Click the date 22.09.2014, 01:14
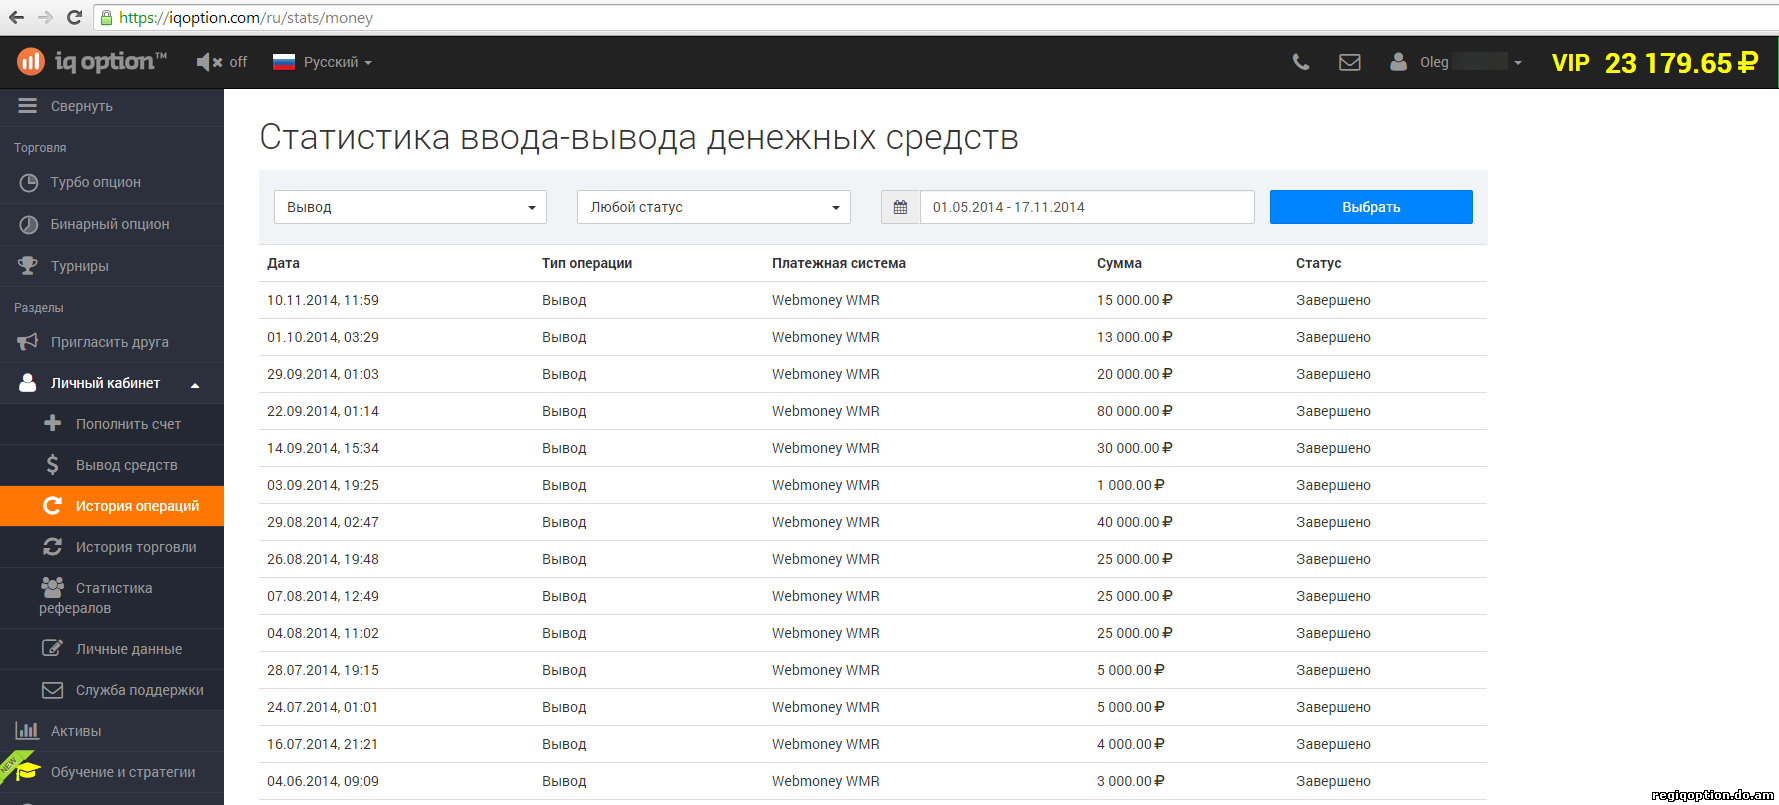This screenshot has height=805, width=1779. 323,411
